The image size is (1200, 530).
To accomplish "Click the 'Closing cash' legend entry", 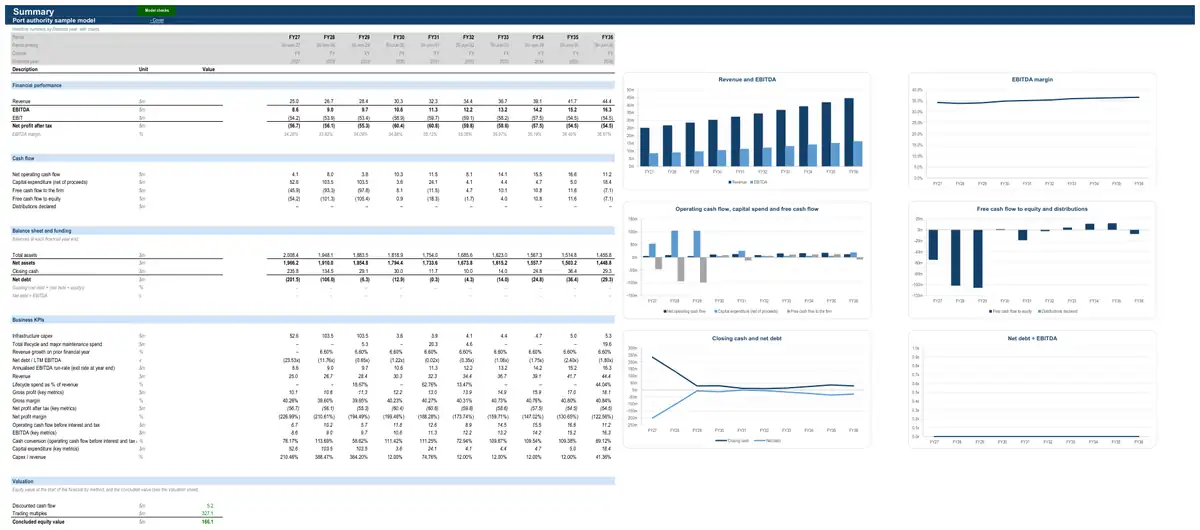I will pyautogui.click(x=734, y=440).
